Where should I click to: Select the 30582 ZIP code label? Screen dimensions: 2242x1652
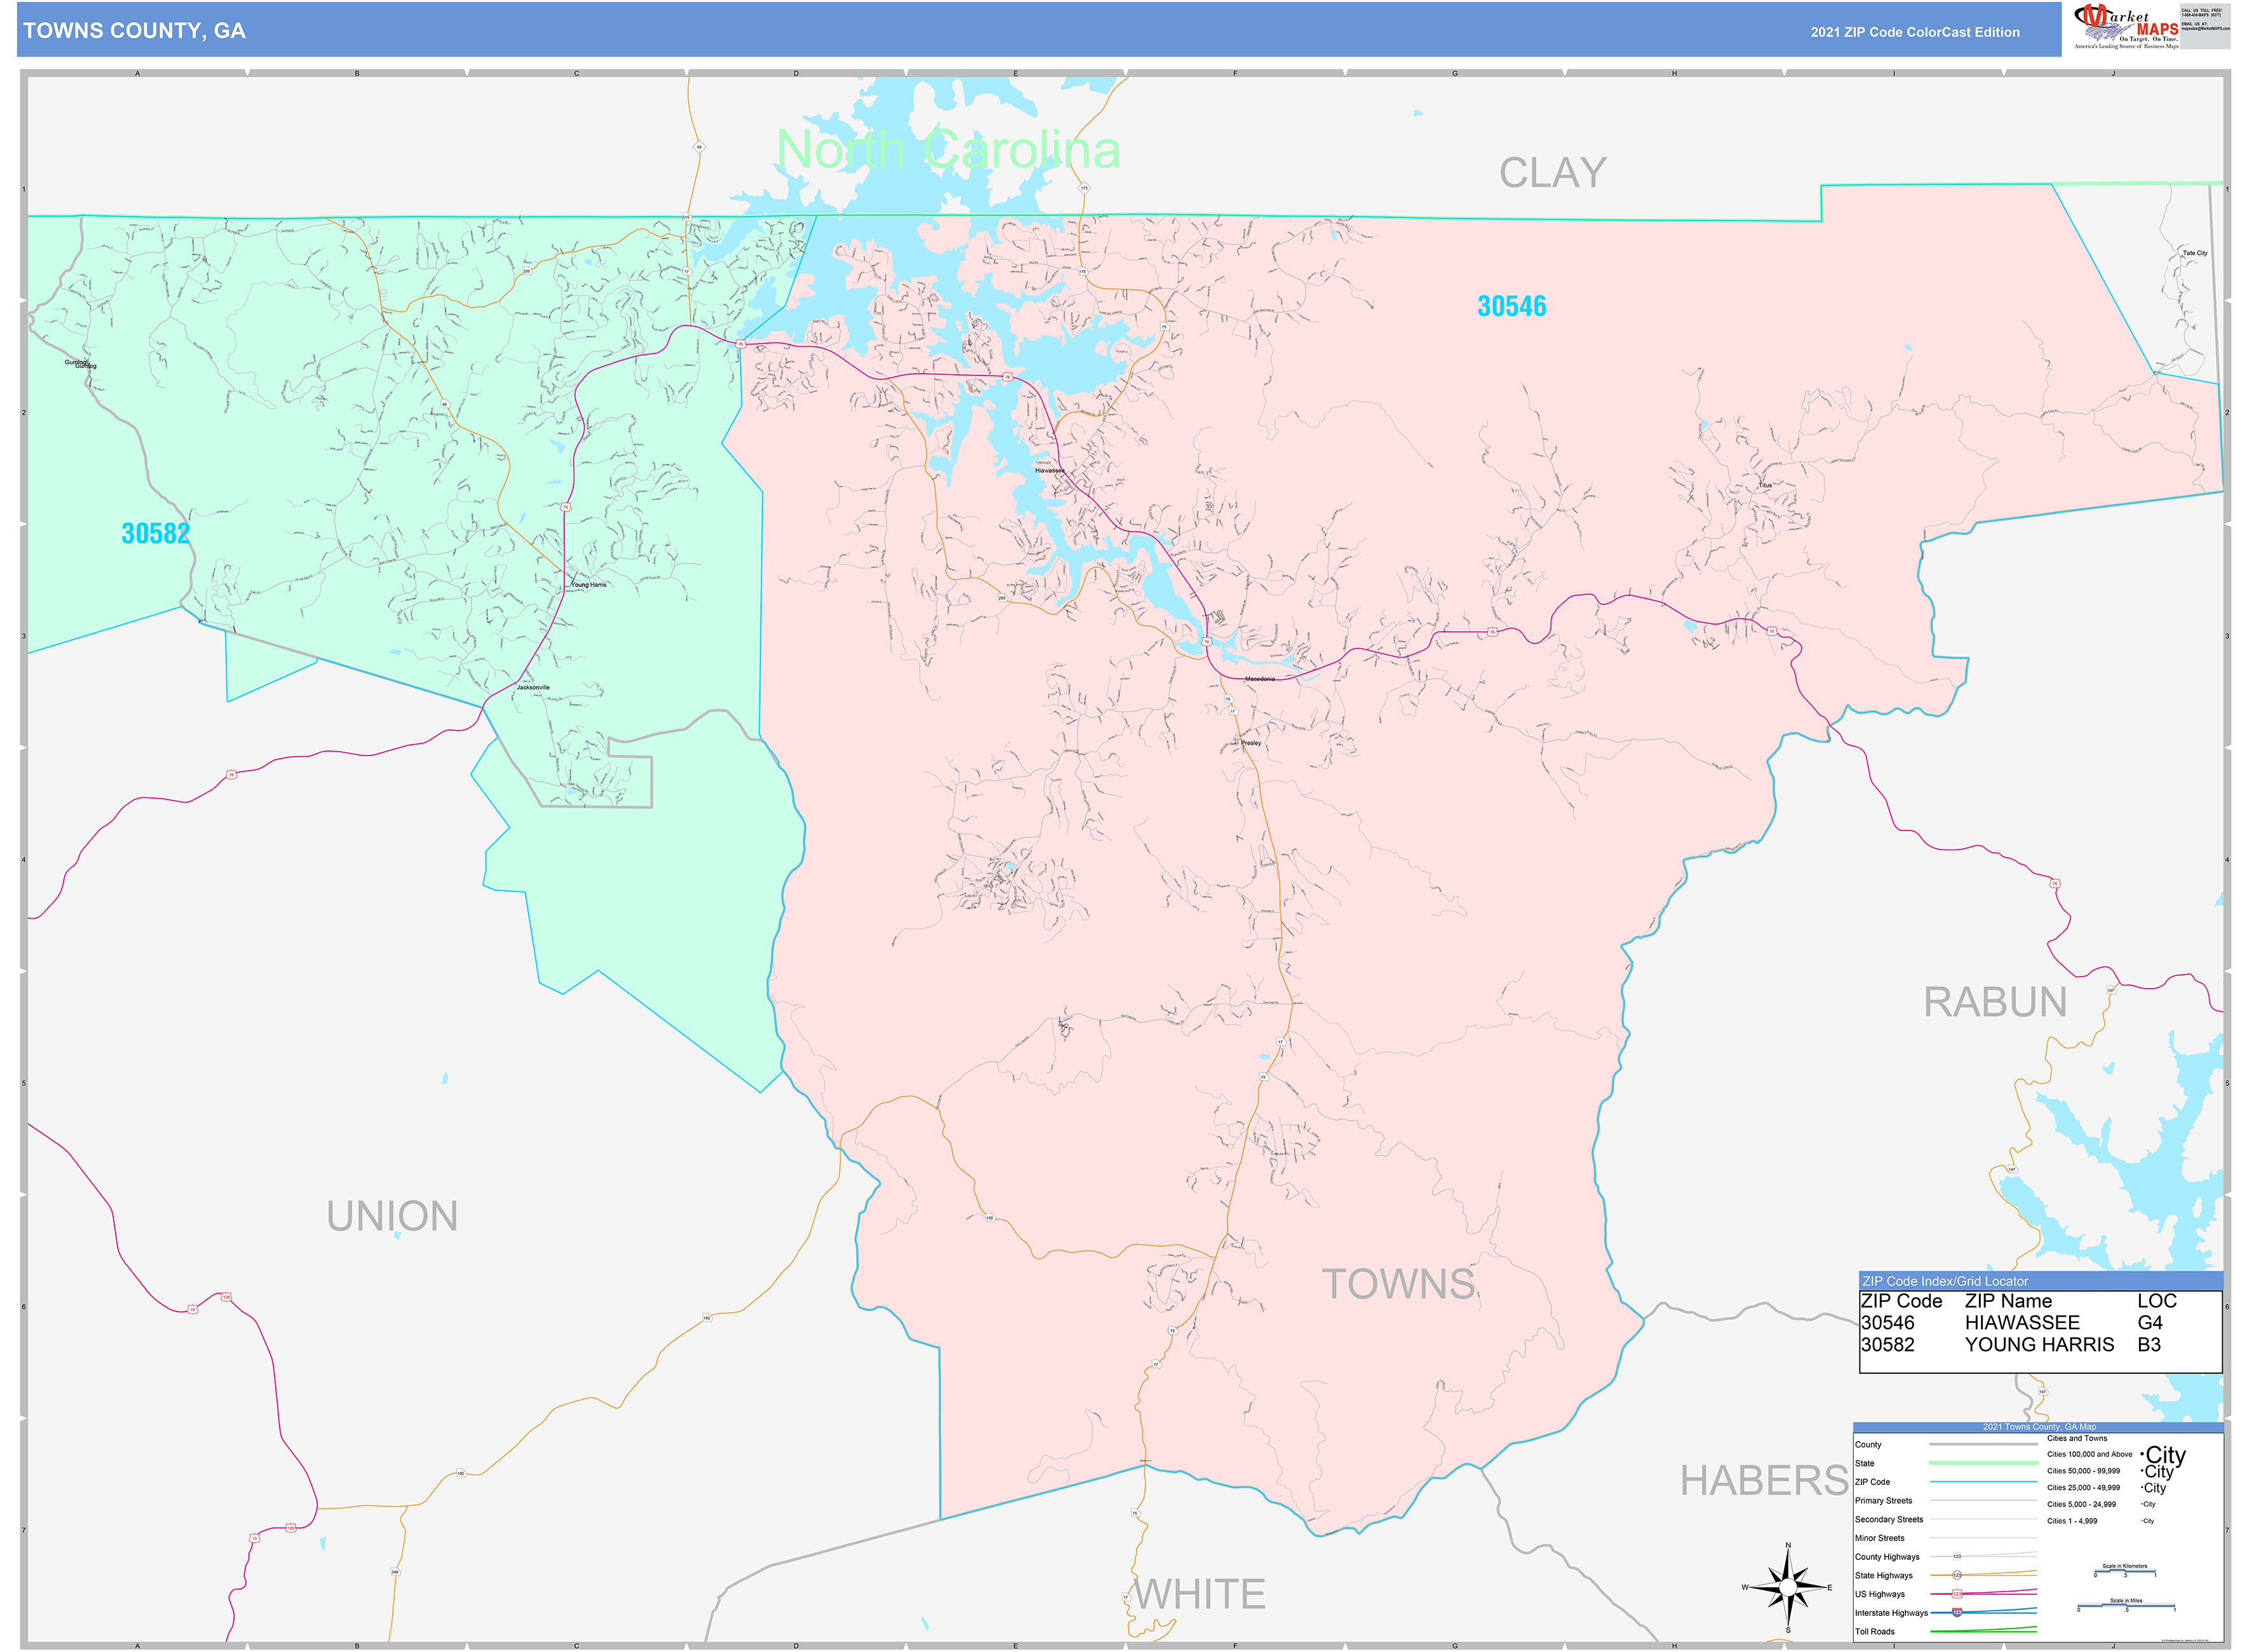[155, 533]
